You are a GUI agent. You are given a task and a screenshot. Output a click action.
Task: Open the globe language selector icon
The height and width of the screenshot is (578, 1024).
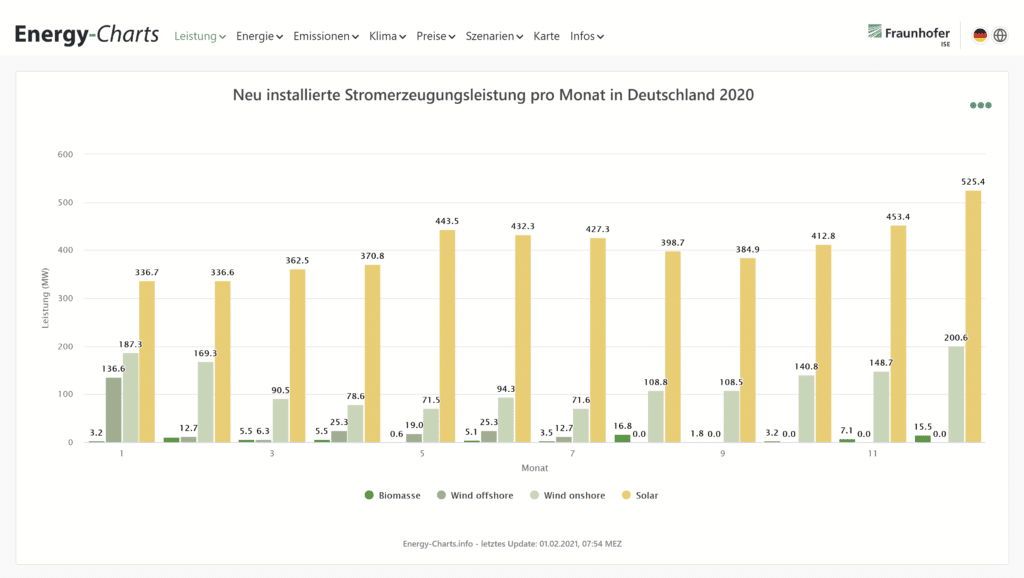(1000, 35)
